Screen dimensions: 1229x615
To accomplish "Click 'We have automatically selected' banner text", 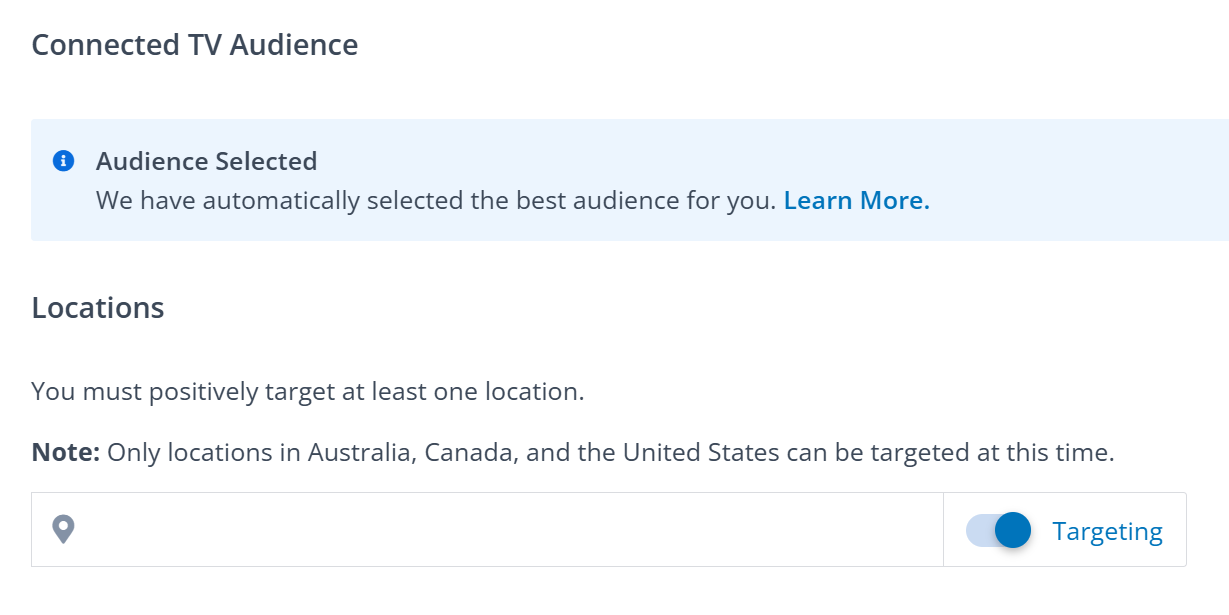I will click(435, 200).
